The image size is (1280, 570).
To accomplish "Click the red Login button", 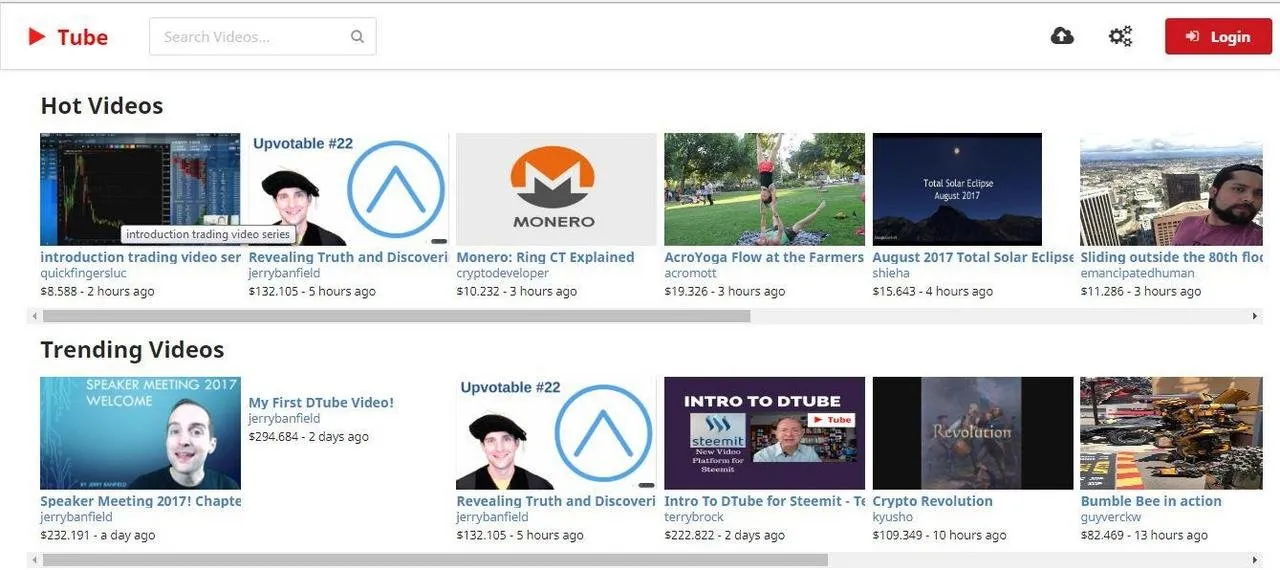I will click(x=1218, y=36).
